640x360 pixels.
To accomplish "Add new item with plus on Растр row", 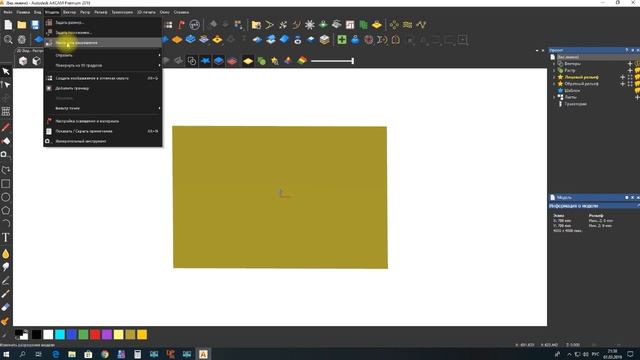I will click(x=630, y=71).
